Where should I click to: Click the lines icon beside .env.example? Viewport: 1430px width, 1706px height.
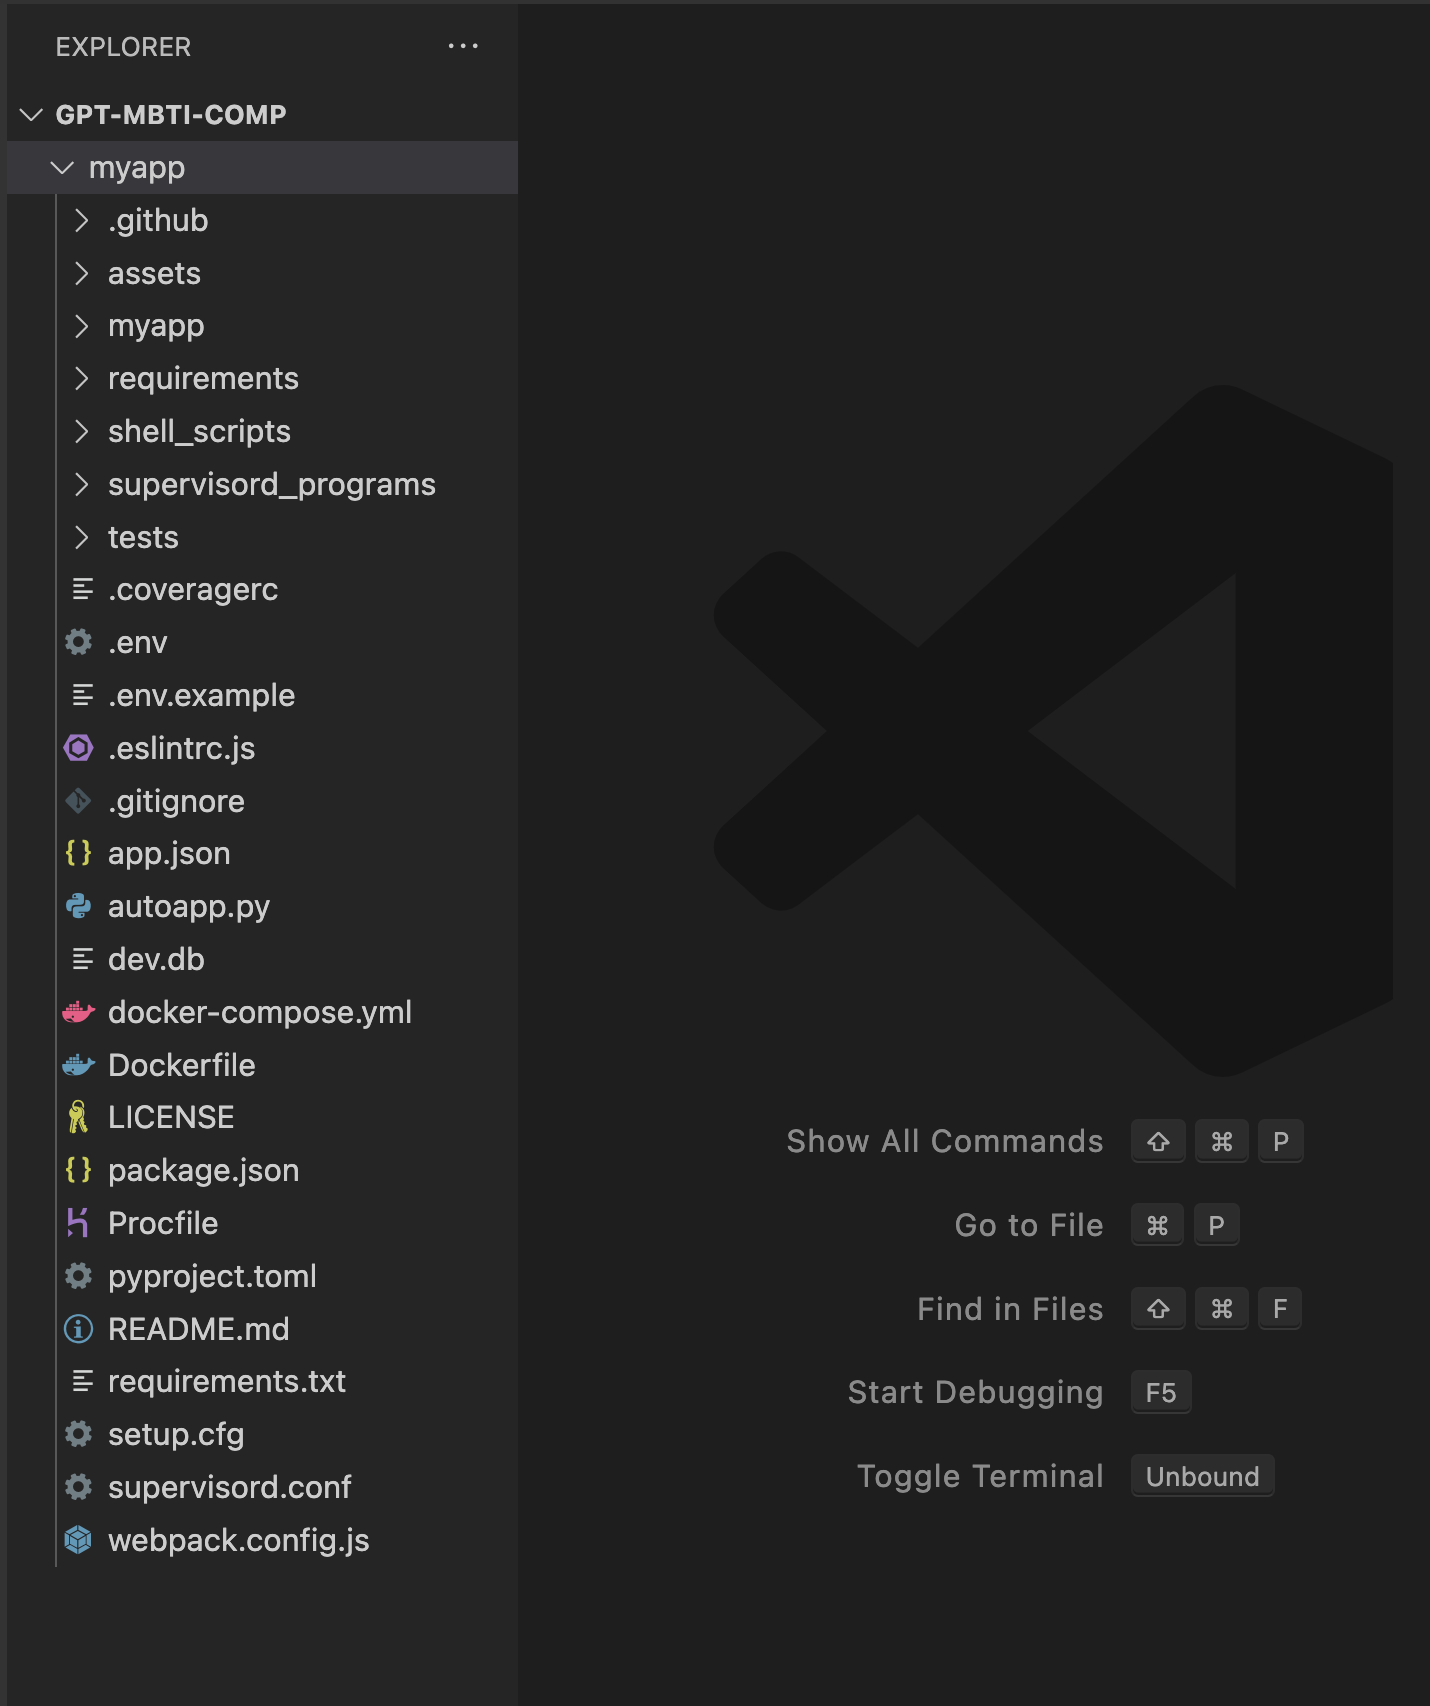coord(82,695)
